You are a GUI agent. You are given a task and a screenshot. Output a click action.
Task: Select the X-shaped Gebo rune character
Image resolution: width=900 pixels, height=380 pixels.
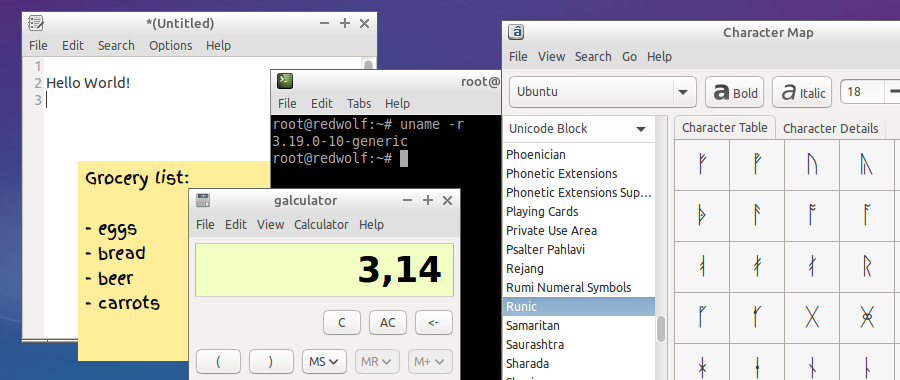812,317
